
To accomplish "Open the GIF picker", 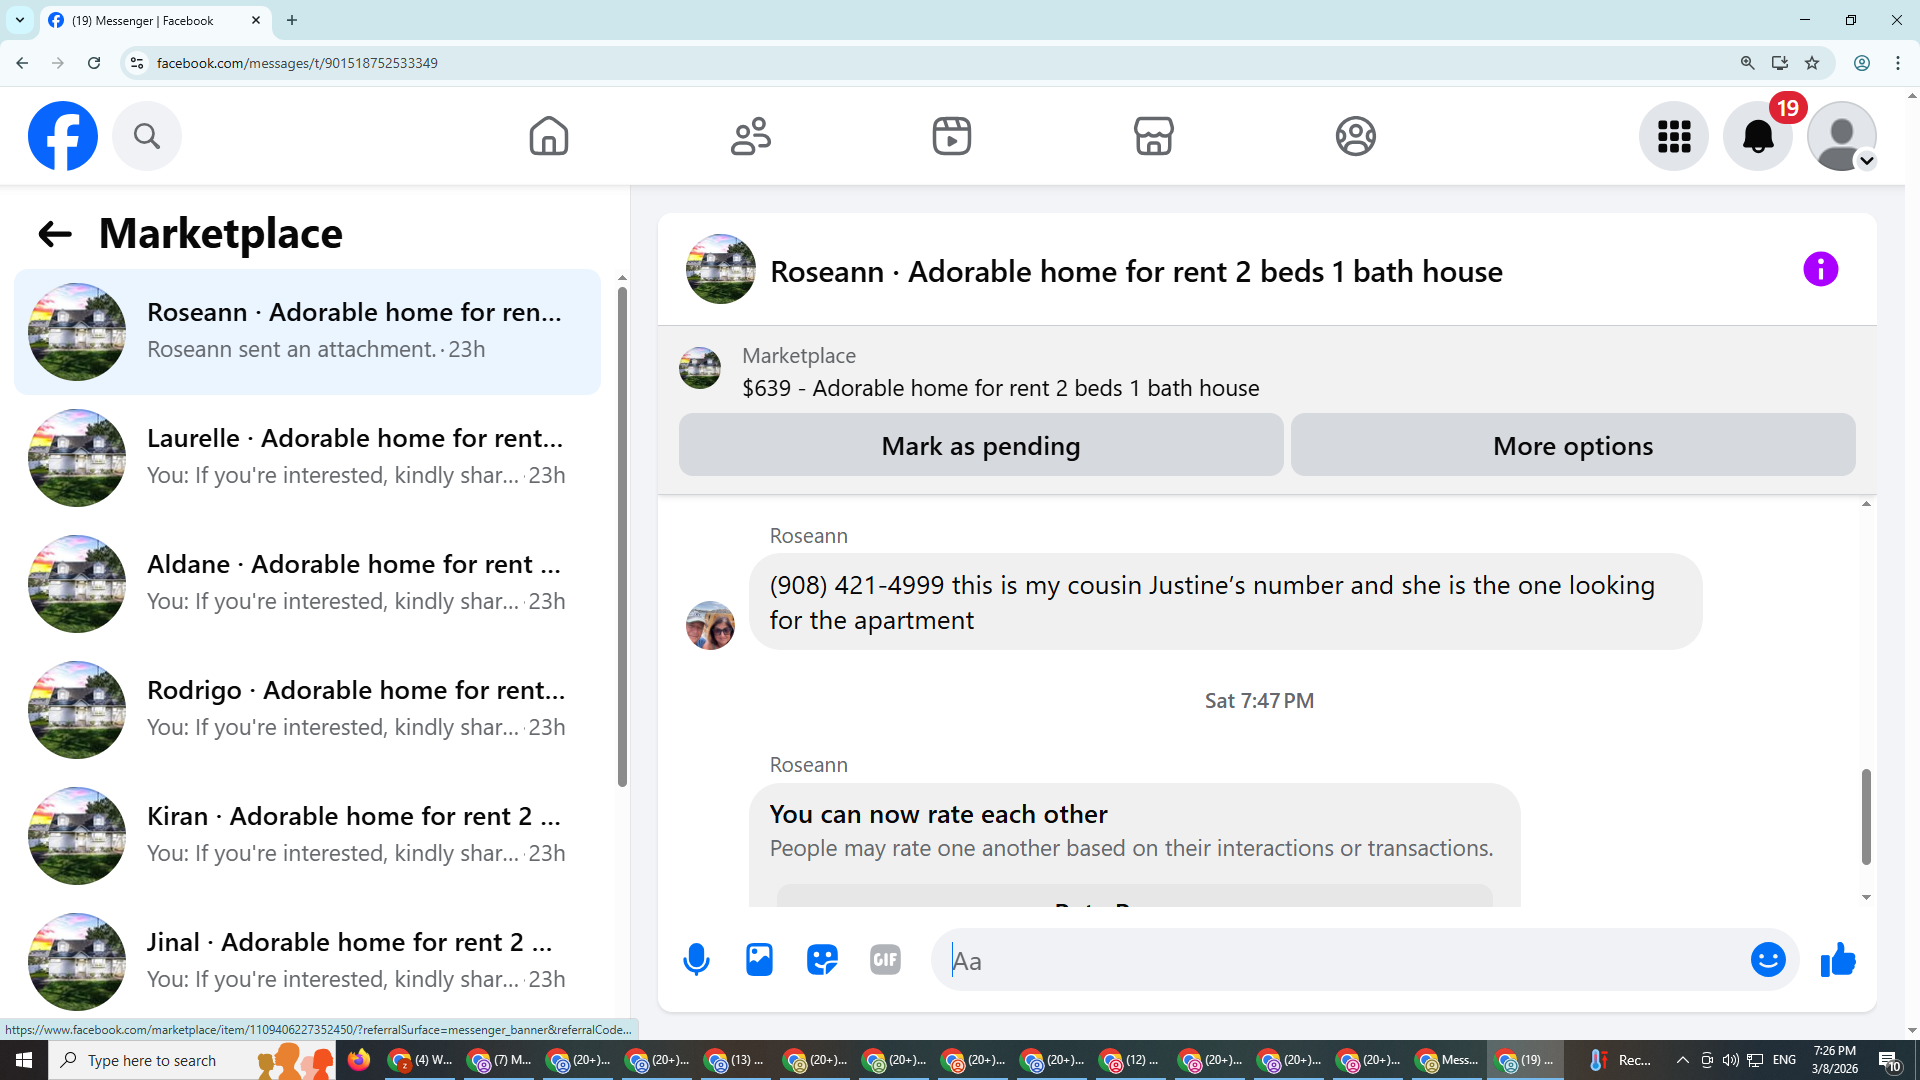I will (x=885, y=960).
